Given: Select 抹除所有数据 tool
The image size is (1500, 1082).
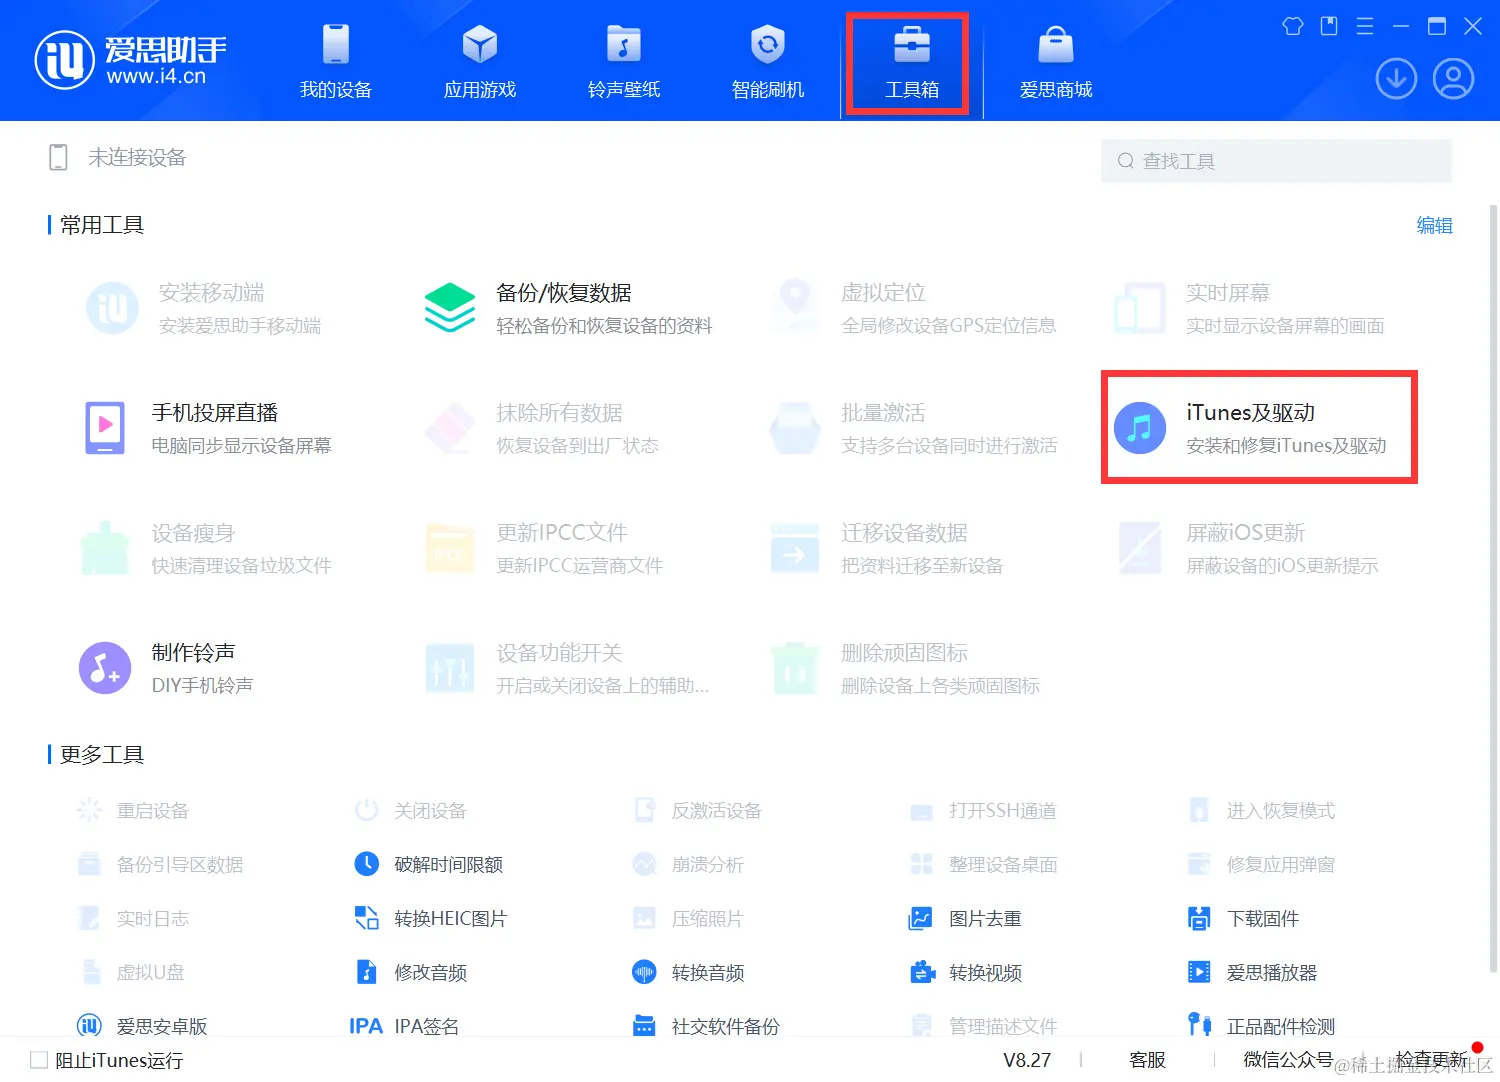Looking at the screenshot, I should point(541,428).
